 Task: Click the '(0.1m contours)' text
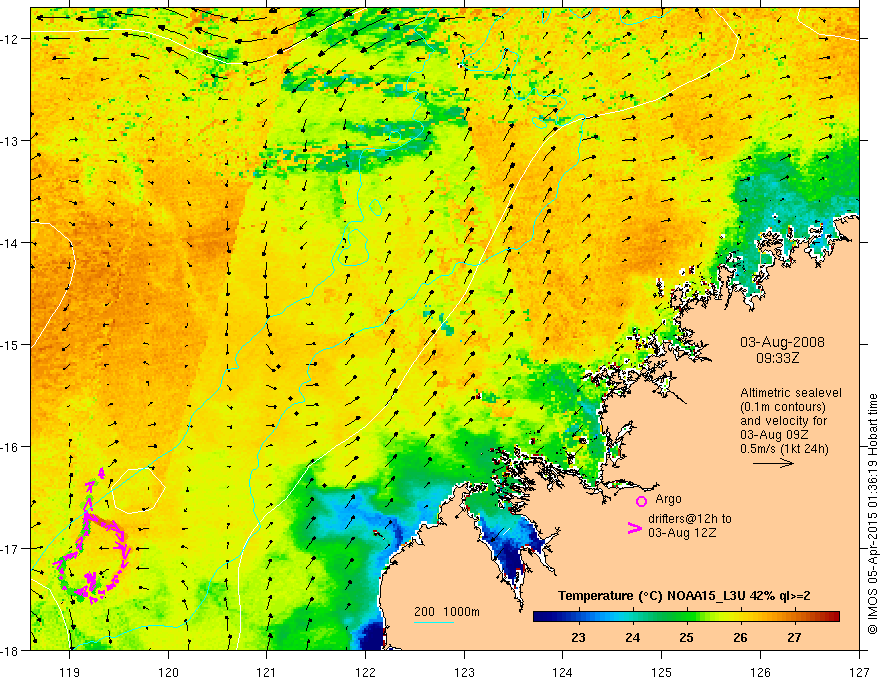click(x=783, y=407)
